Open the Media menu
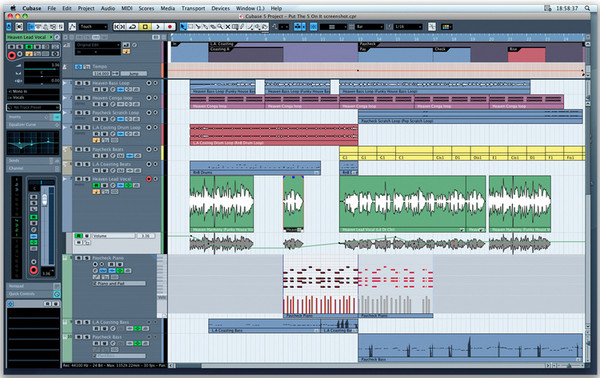 tap(167, 8)
